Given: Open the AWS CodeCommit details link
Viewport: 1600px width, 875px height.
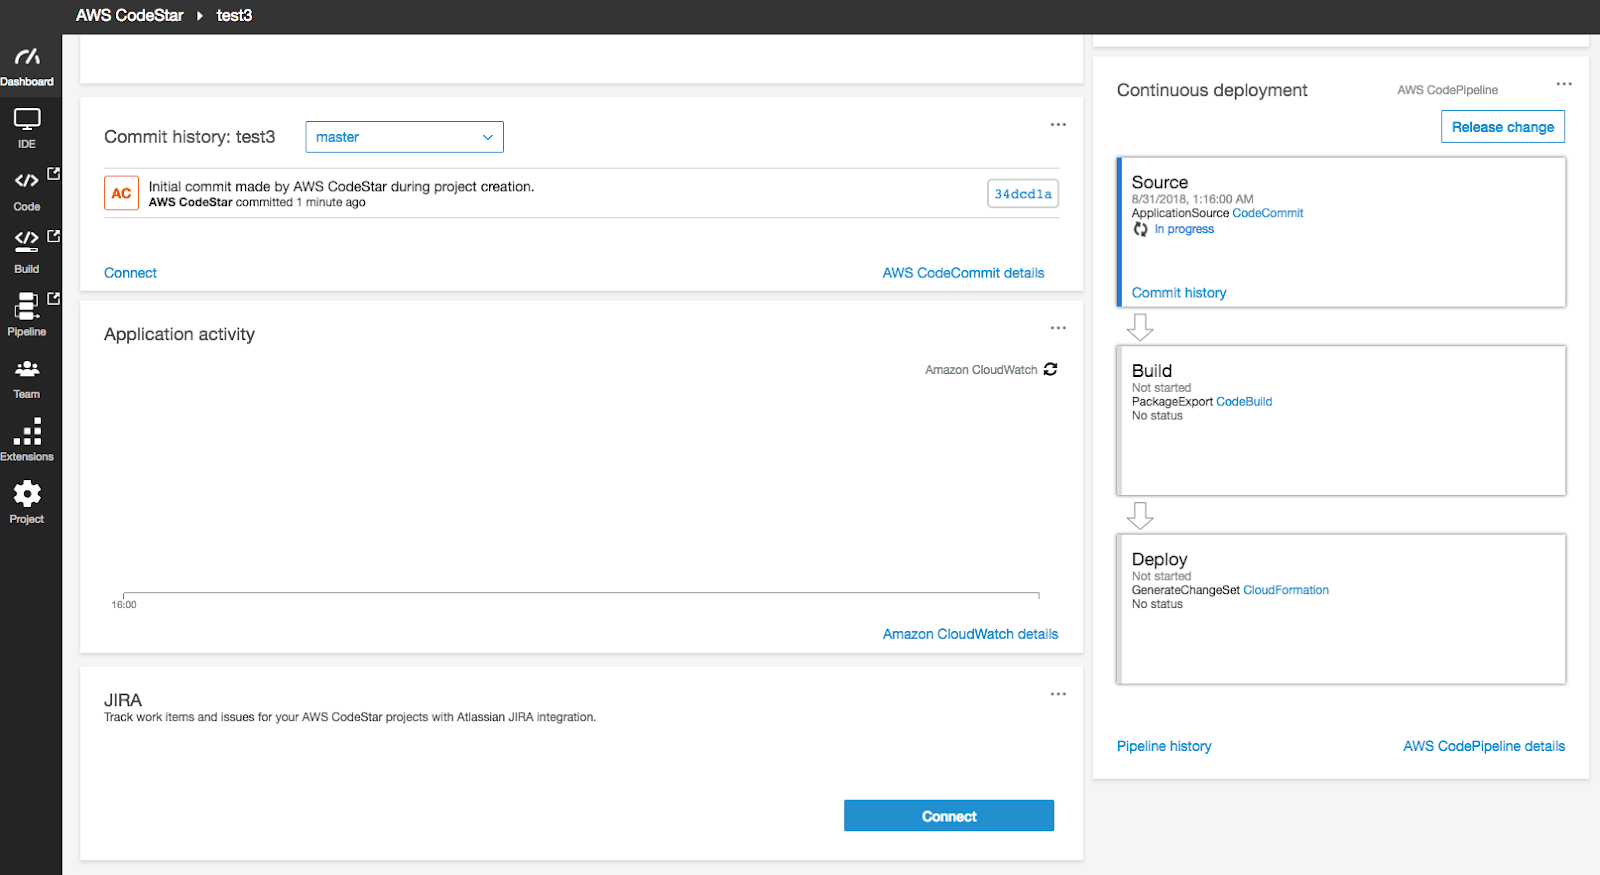Looking at the screenshot, I should 963,273.
